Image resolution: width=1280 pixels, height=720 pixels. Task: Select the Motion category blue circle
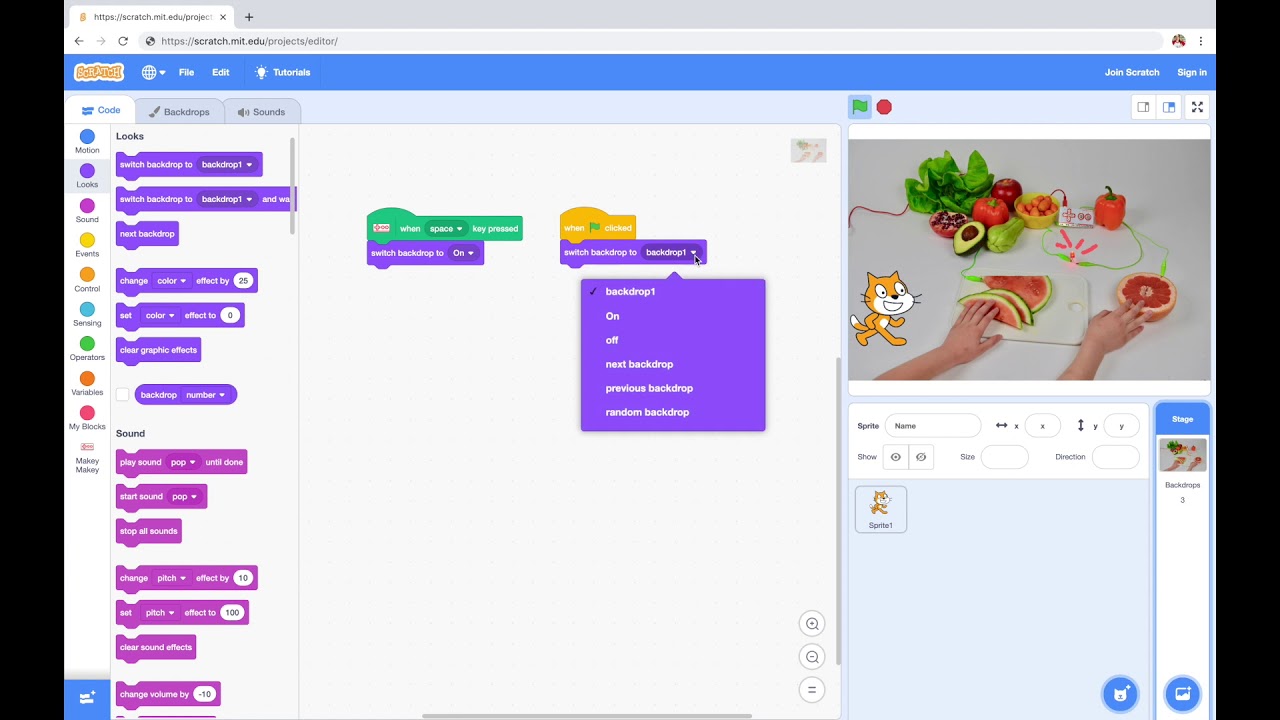coord(87,137)
